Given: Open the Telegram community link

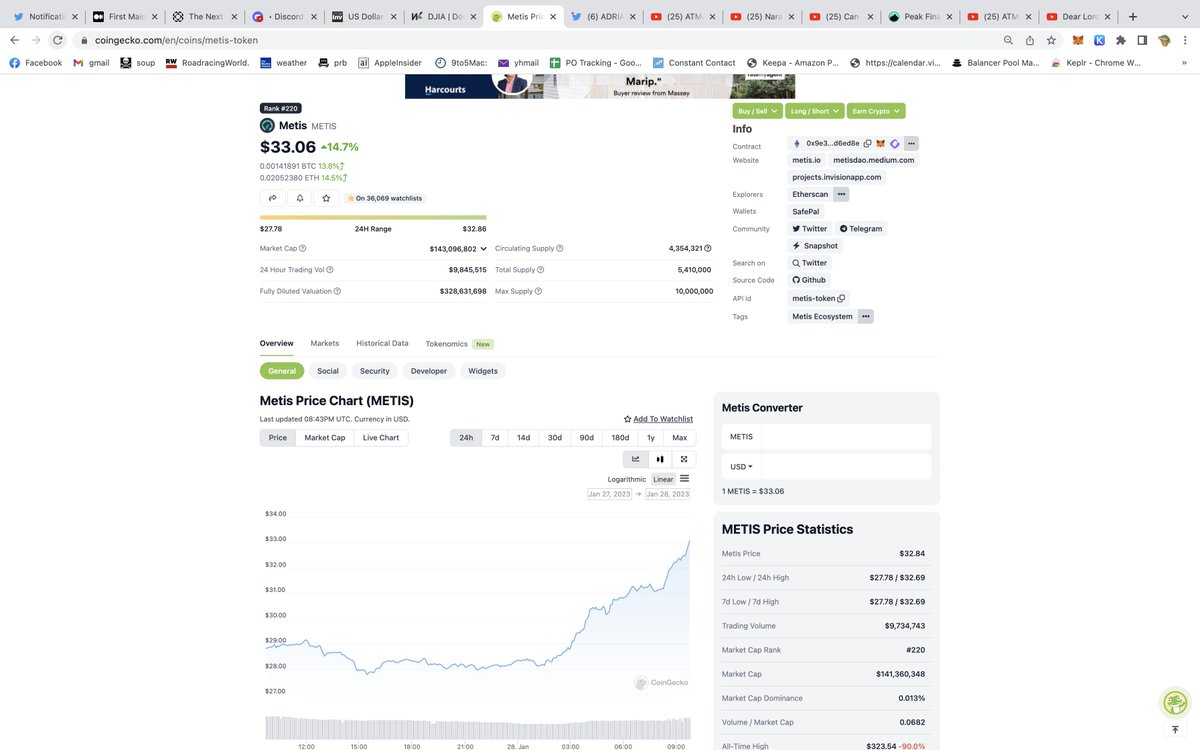Looking at the screenshot, I should pyautogui.click(x=861, y=228).
